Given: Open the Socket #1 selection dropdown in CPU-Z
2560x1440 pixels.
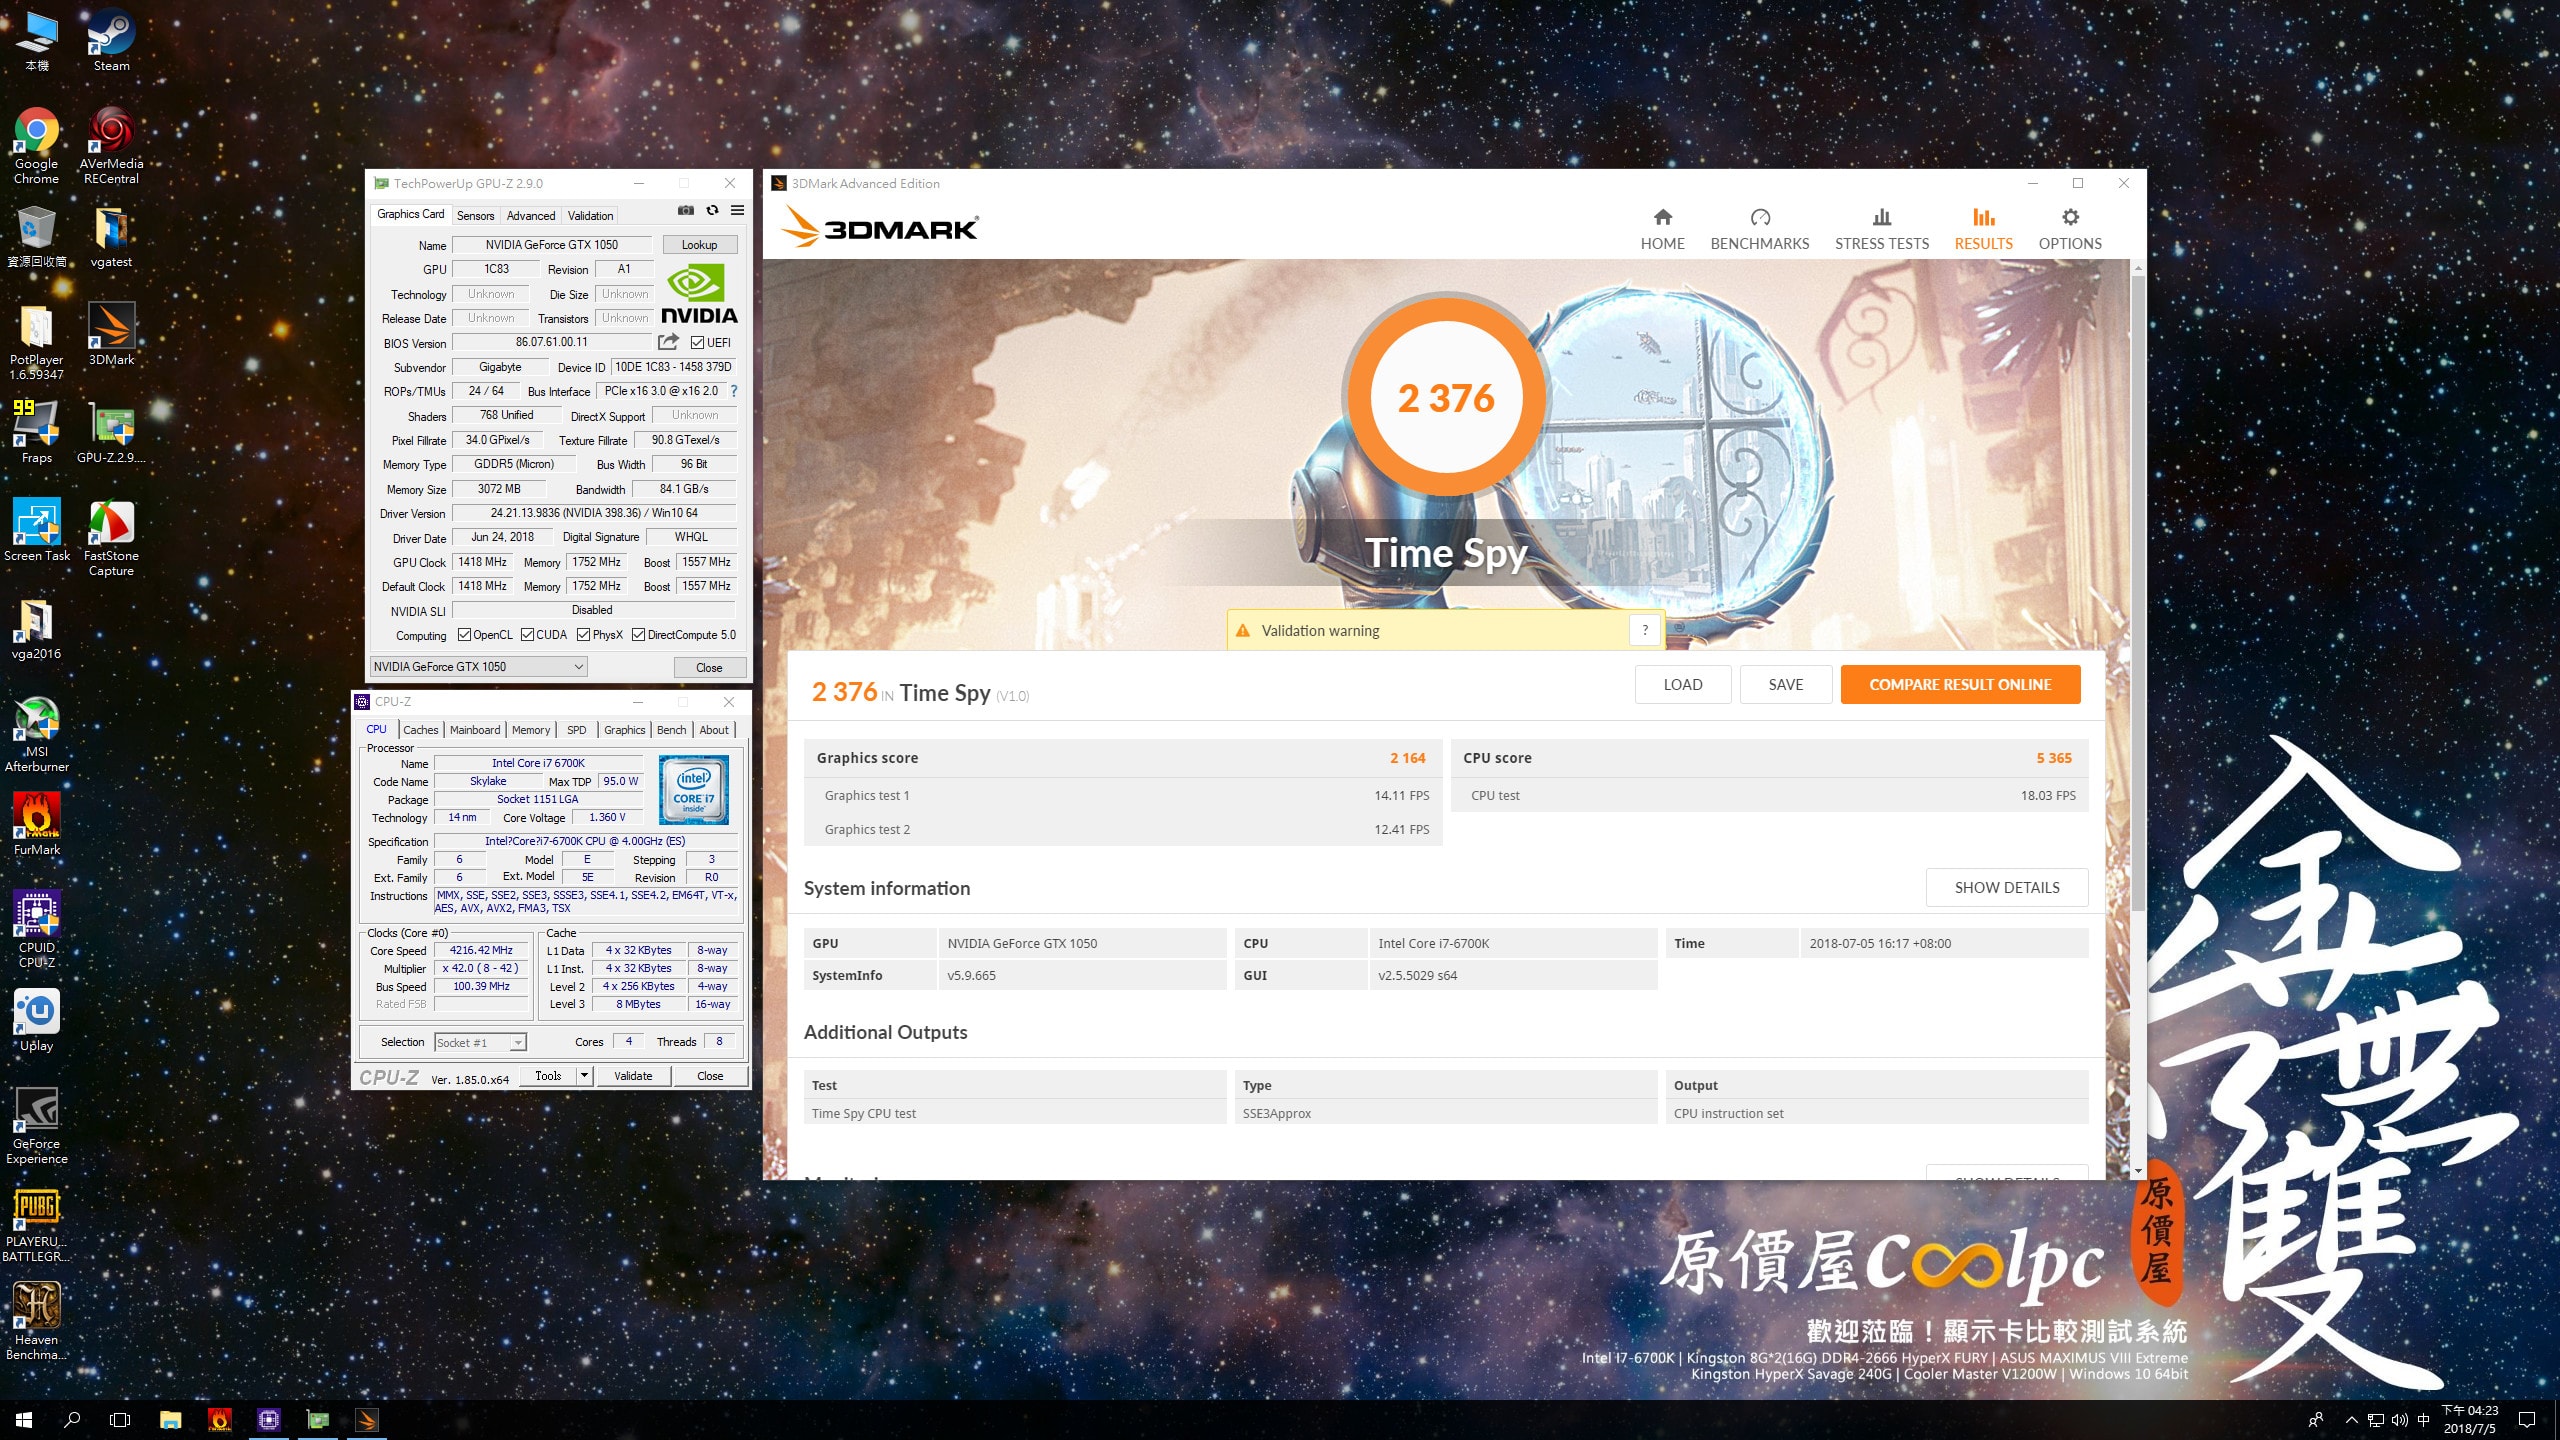Looking at the screenshot, I should 480,1042.
